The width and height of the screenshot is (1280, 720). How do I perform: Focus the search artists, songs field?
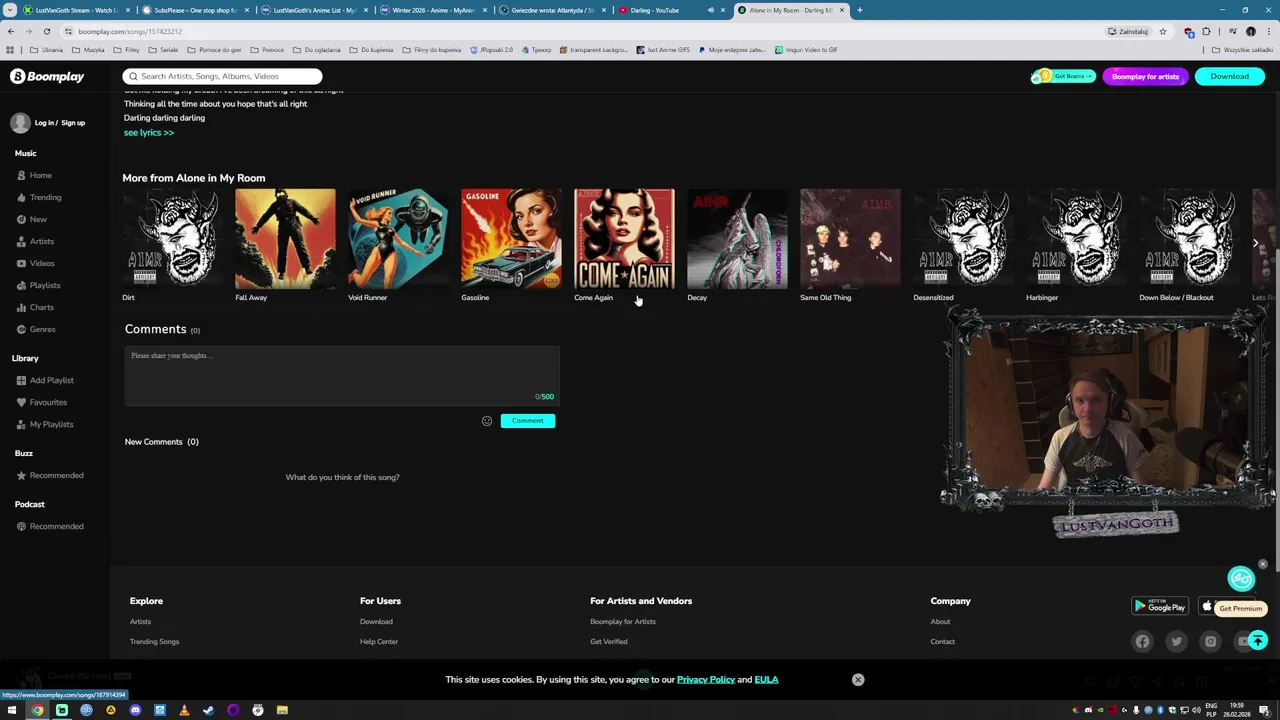(x=222, y=76)
